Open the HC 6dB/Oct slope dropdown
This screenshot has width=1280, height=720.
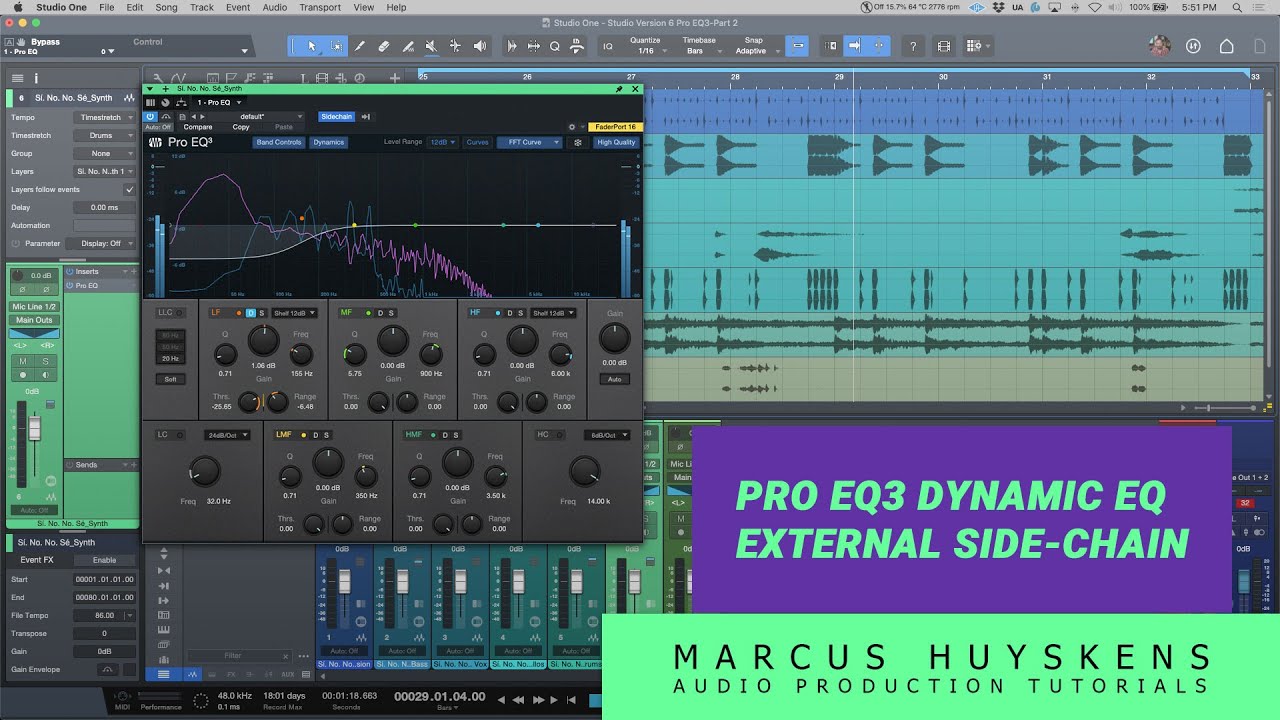[608, 435]
